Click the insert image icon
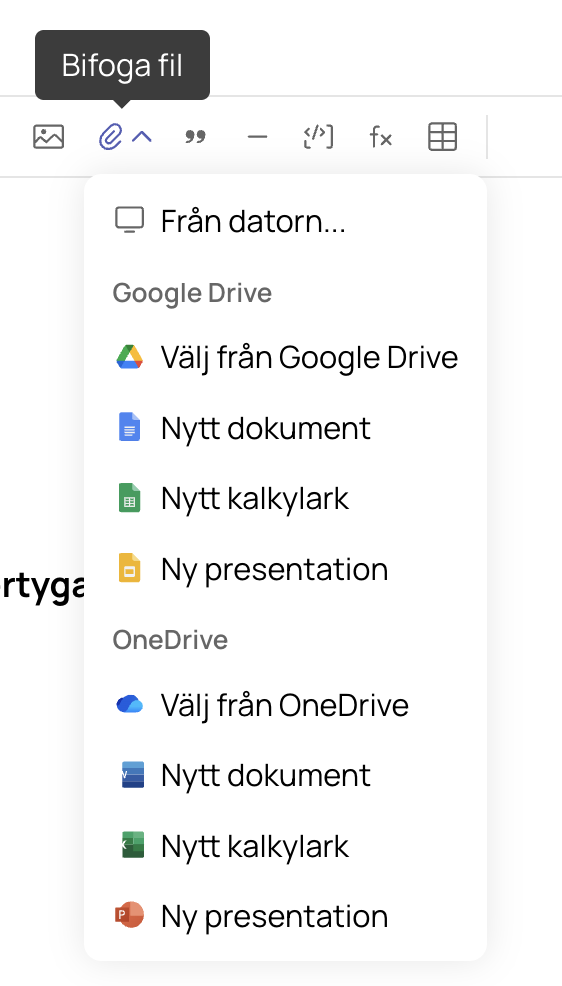This screenshot has width=562, height=986. click(x=48, y=136)
